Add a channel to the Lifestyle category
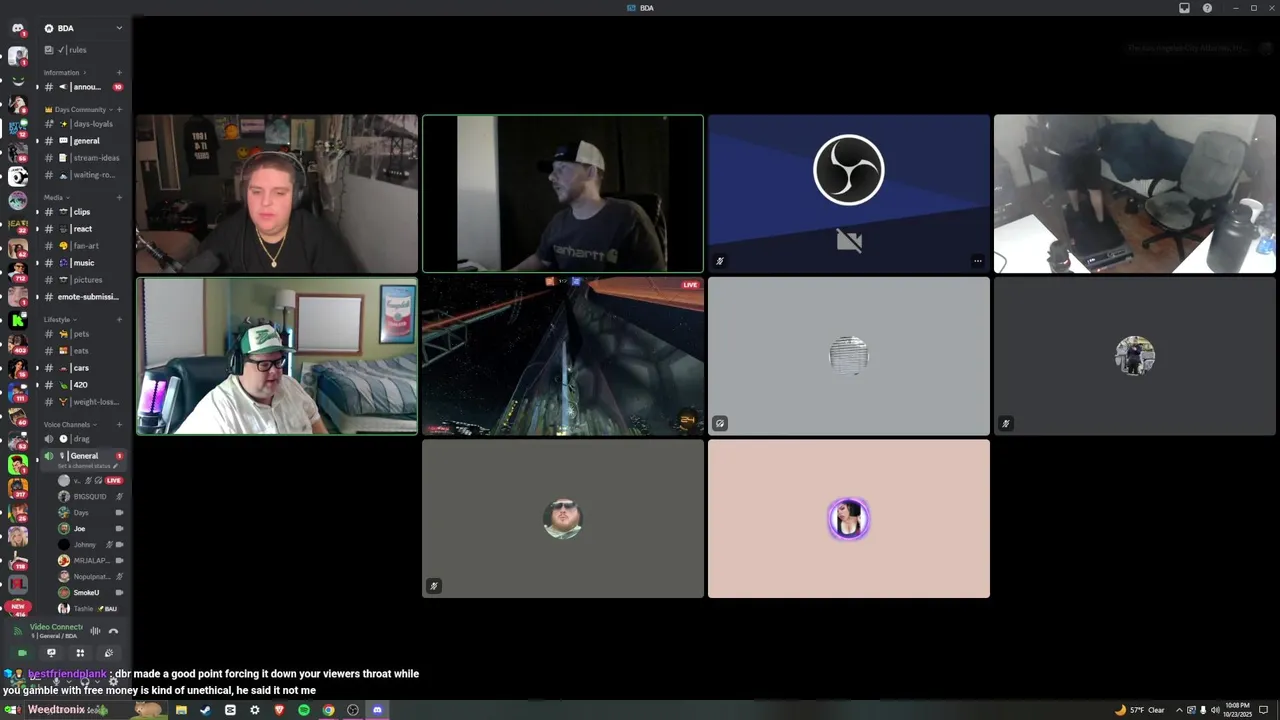This screenshot has height=720, width=1280. click(119, 319)
